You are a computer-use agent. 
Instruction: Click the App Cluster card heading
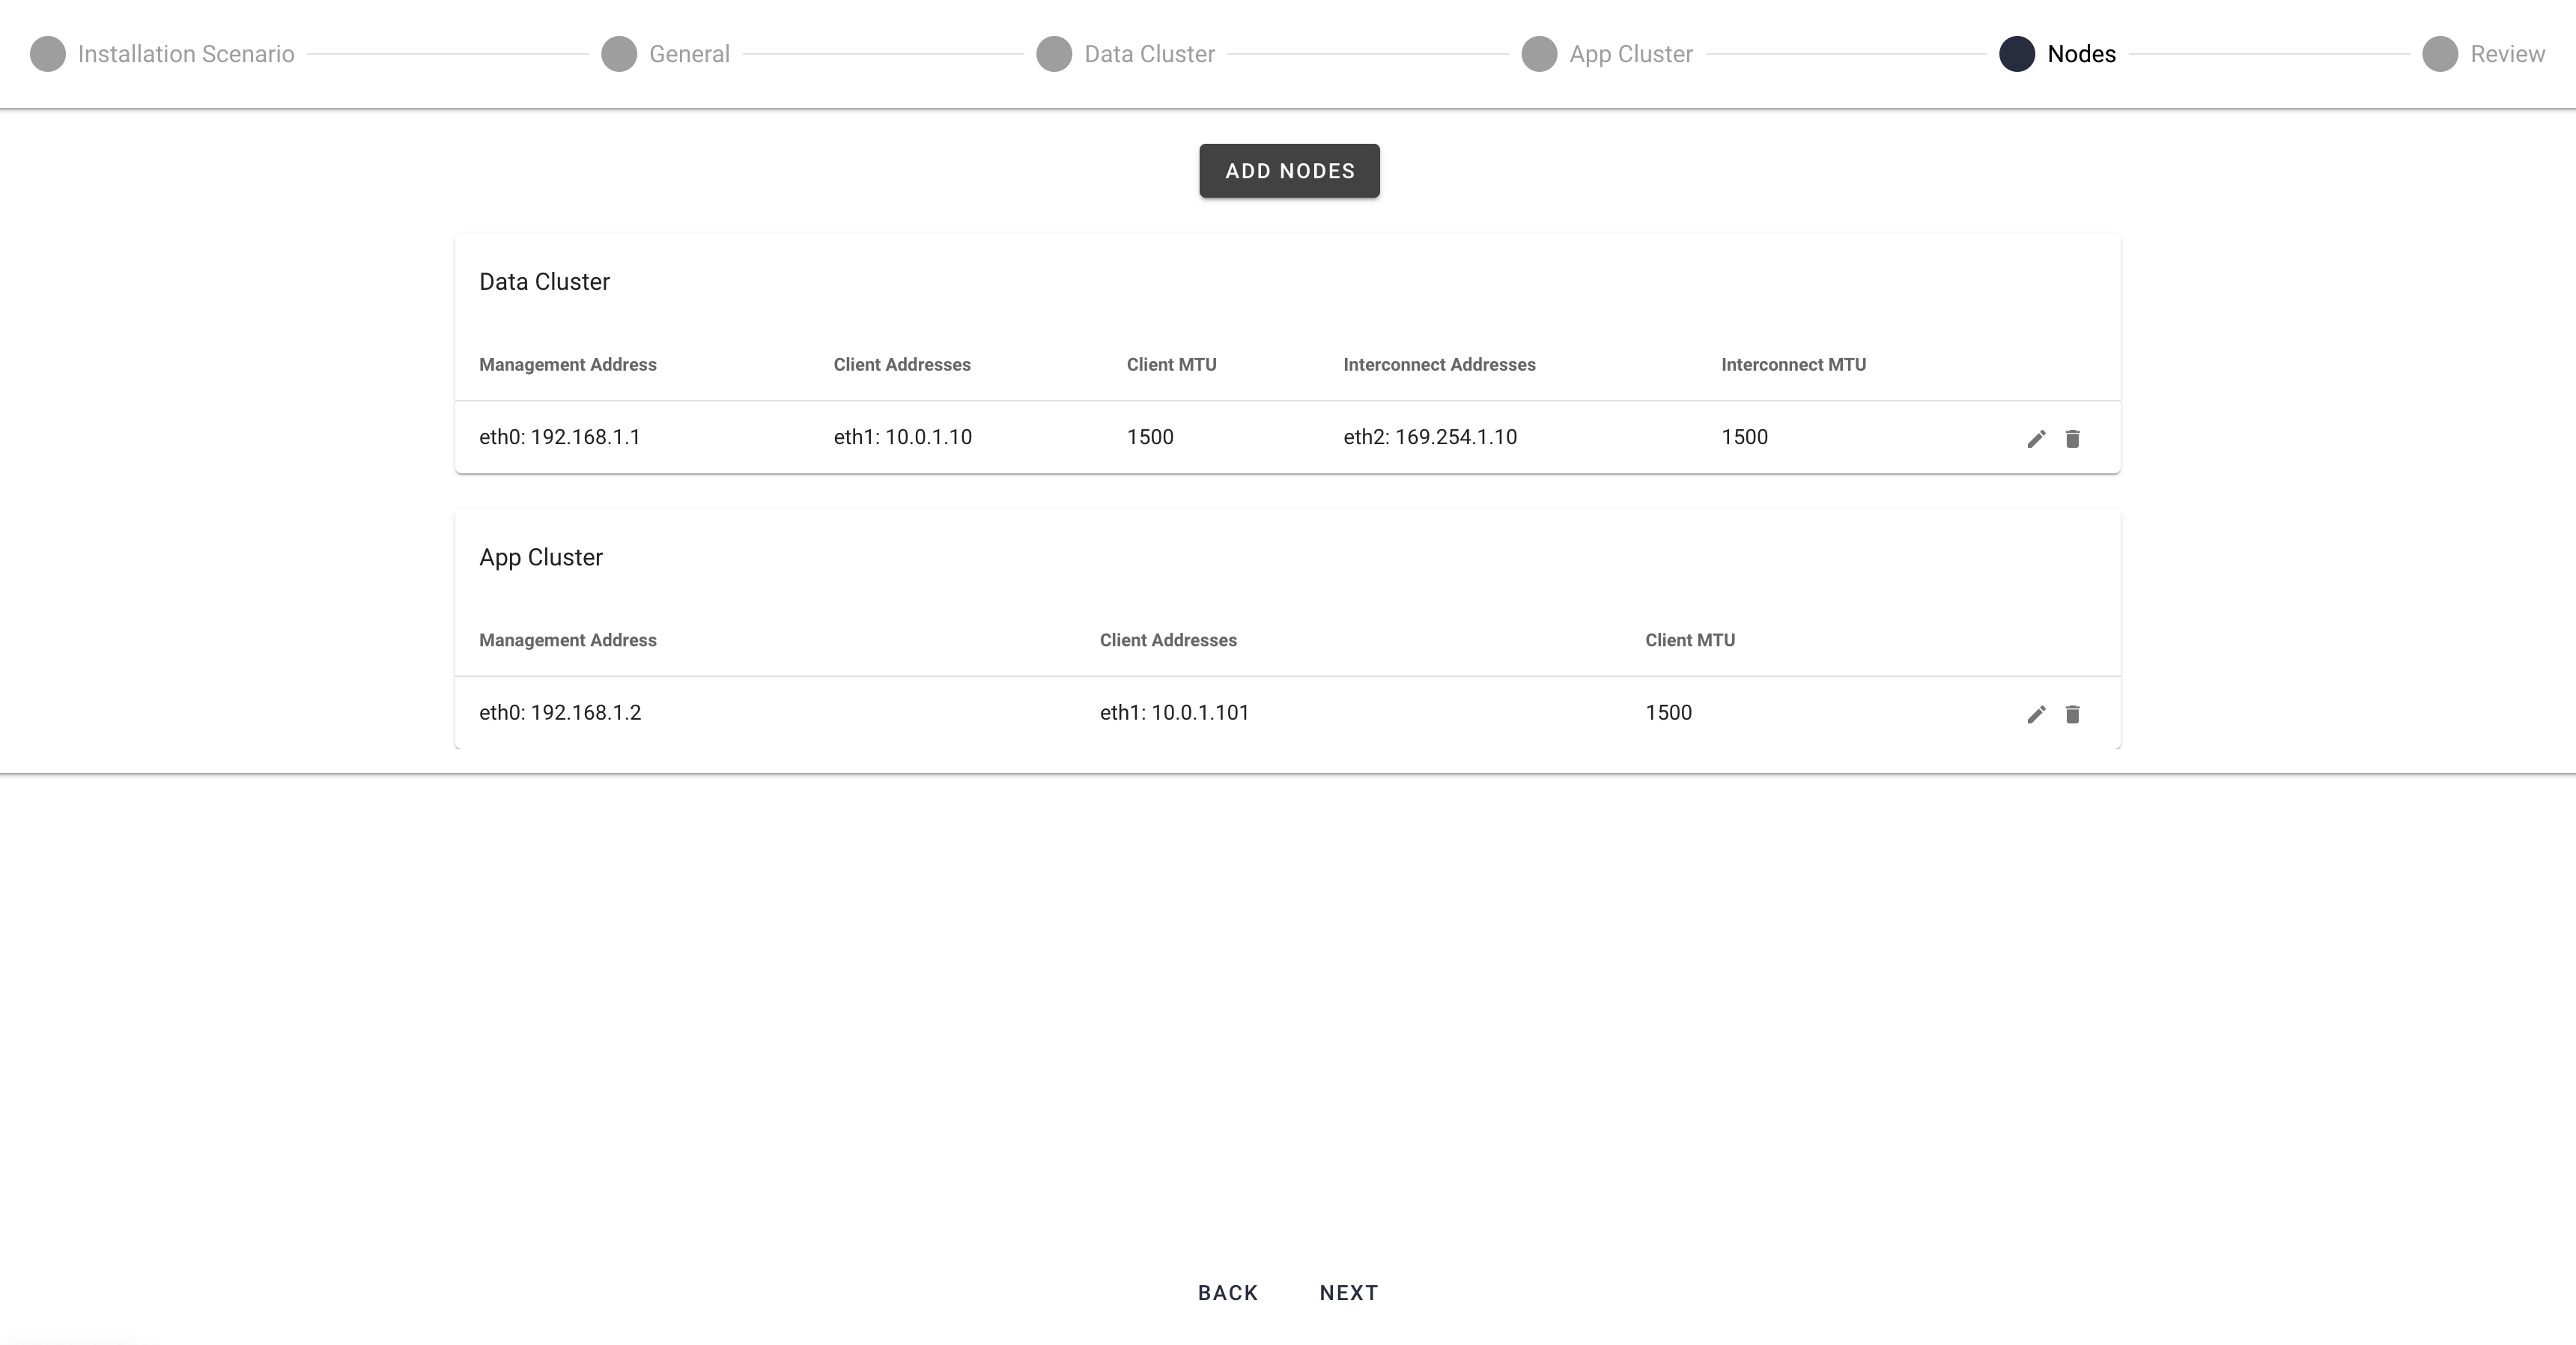541,558
